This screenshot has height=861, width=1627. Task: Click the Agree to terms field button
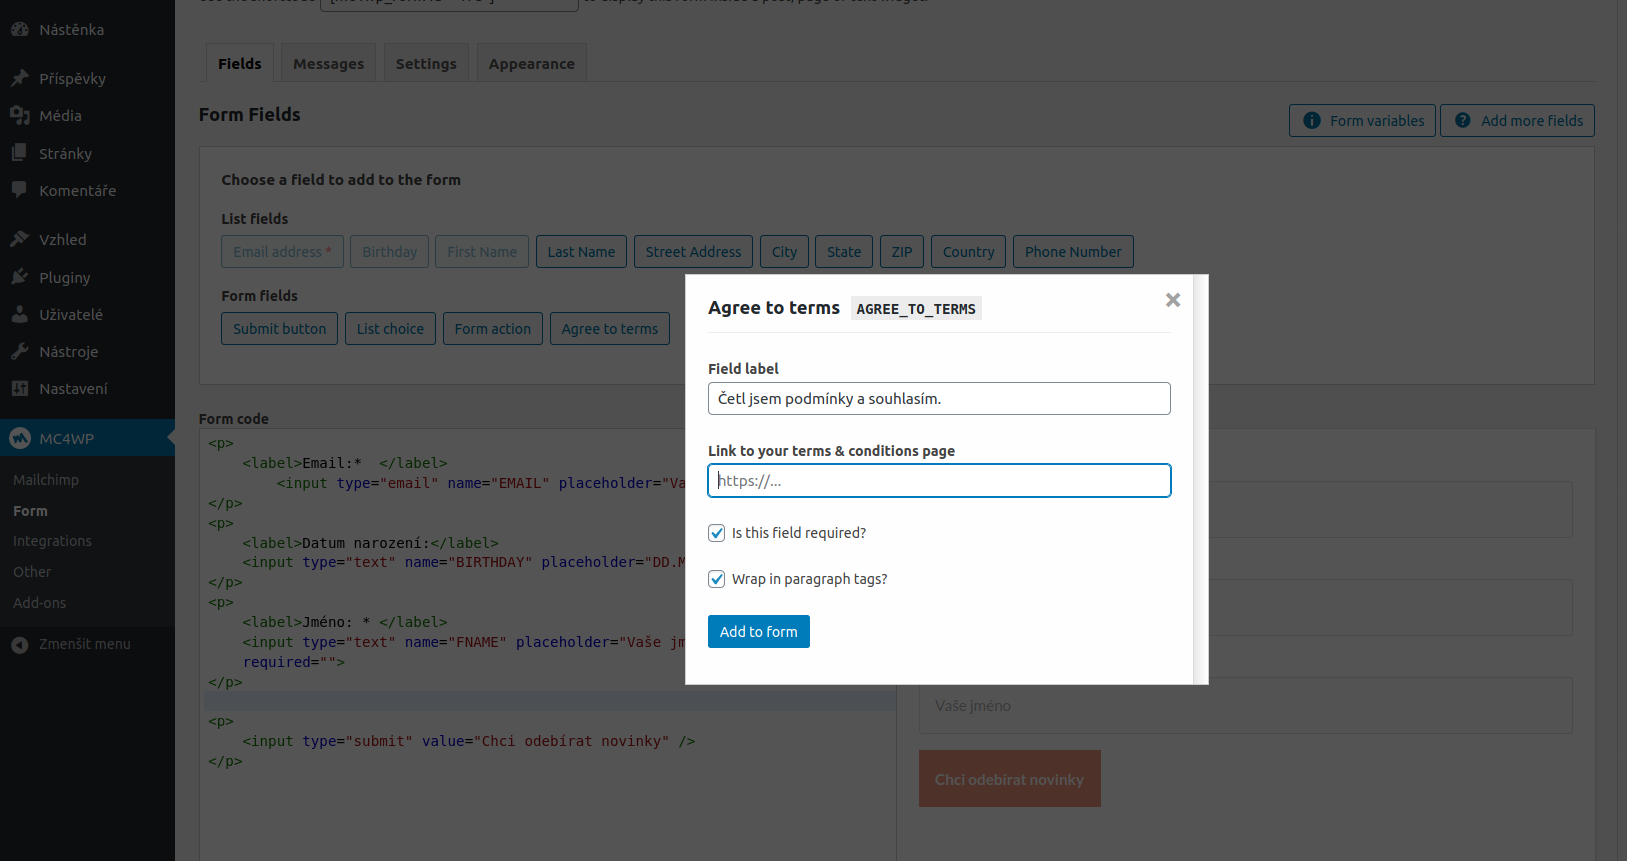pyautogui.click(x=609, y=329)
